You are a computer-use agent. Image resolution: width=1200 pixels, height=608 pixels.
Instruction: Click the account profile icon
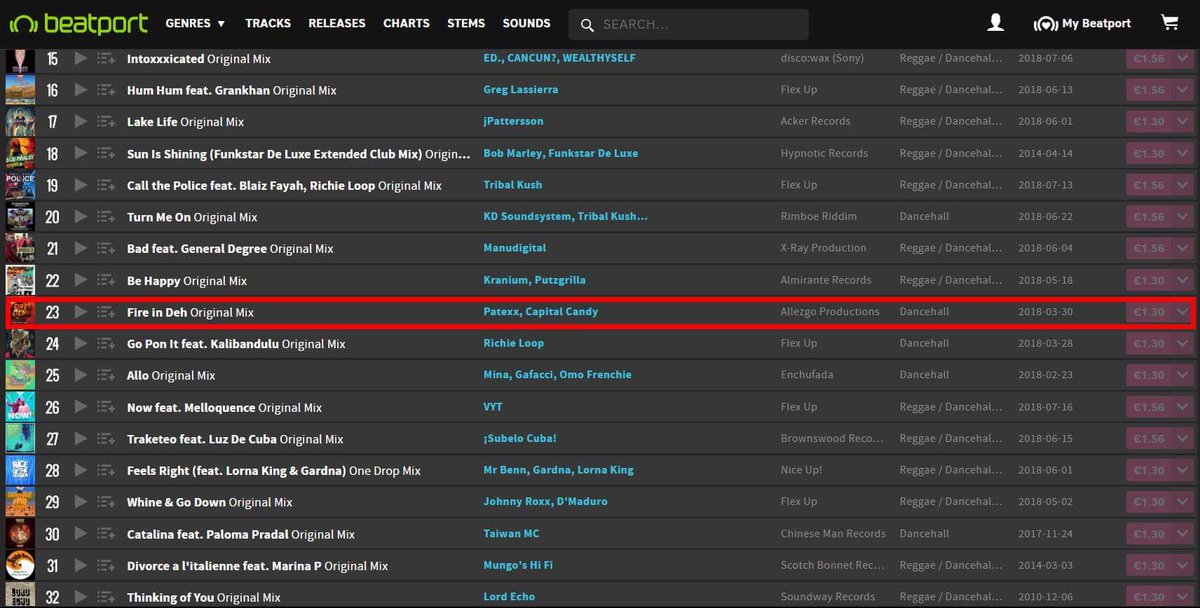click(x=995, y=22)
